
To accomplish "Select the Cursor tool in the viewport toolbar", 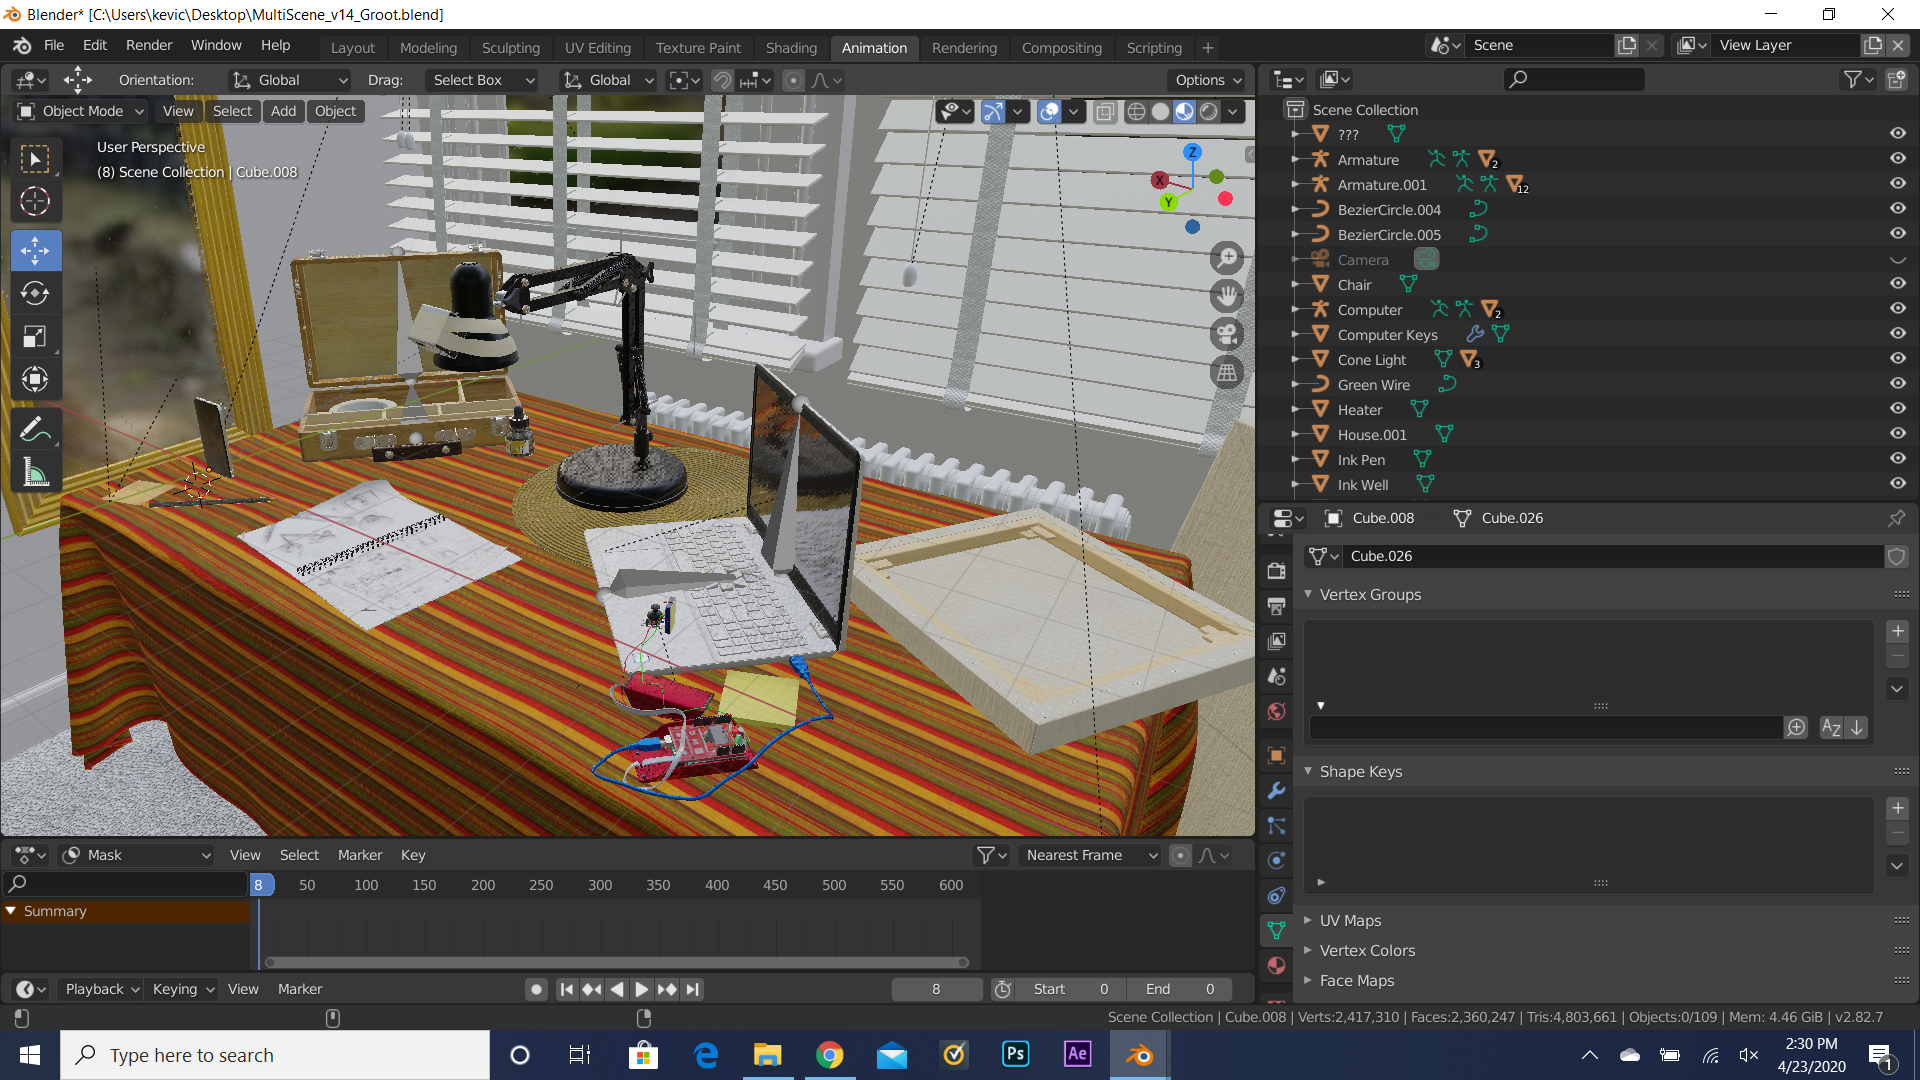I will [x=35, y=202].
